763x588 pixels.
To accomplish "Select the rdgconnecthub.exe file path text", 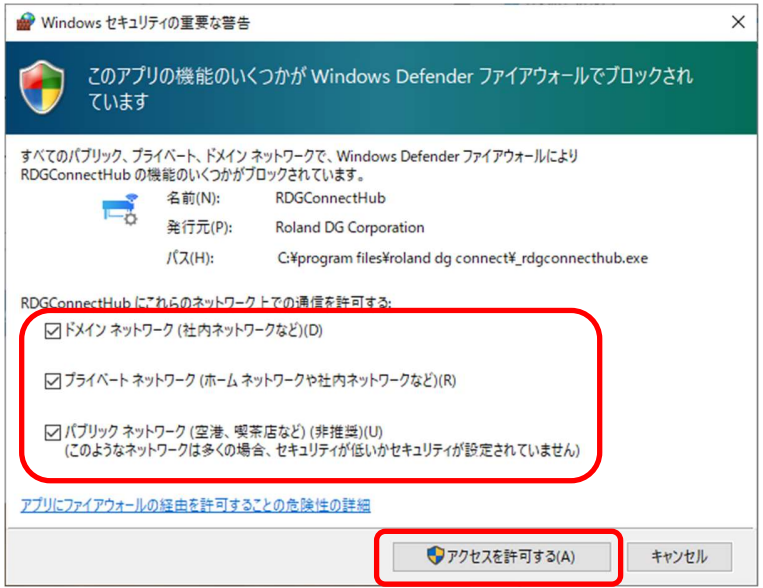I will 463,258.
